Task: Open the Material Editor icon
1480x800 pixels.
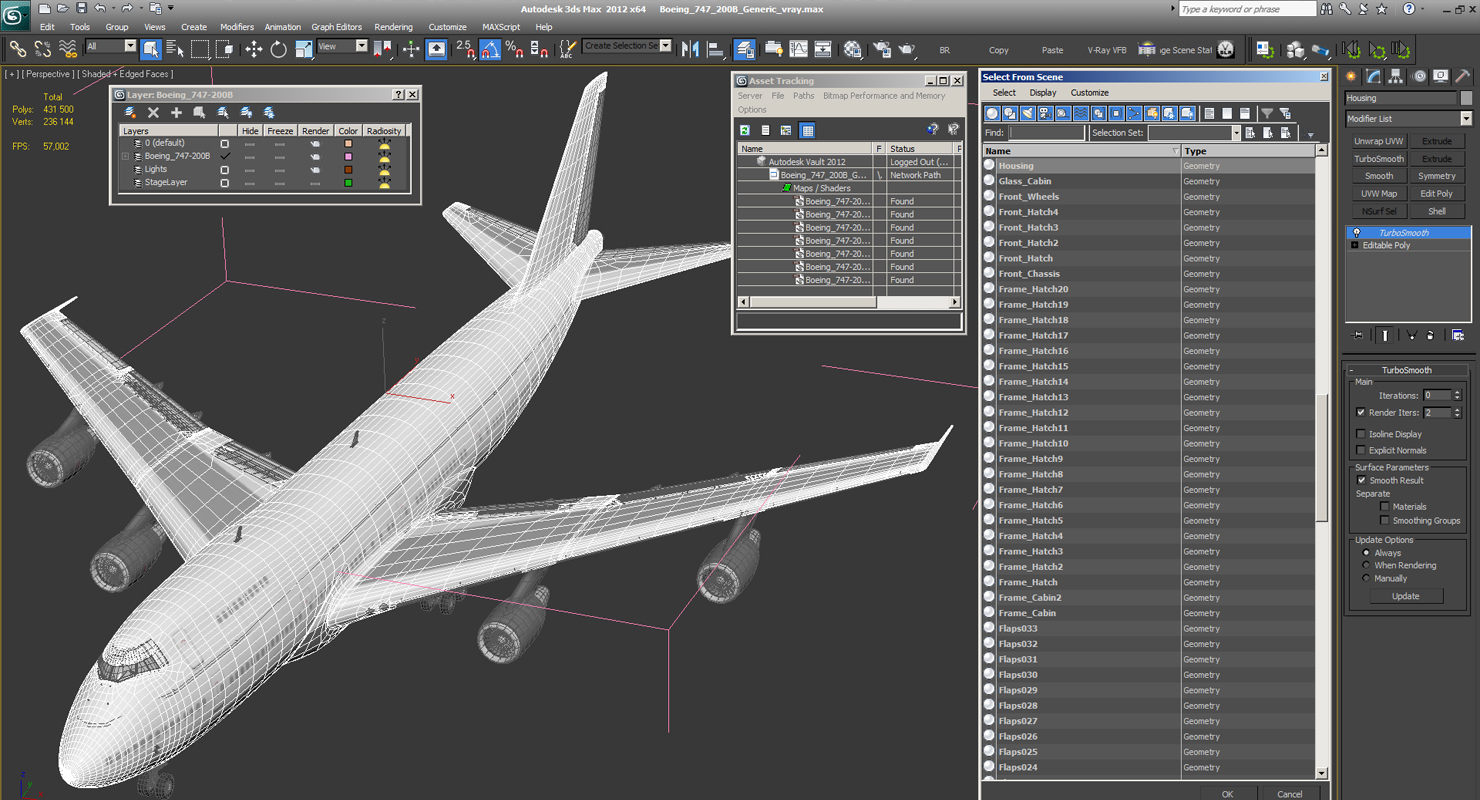Action: point(852,48)
